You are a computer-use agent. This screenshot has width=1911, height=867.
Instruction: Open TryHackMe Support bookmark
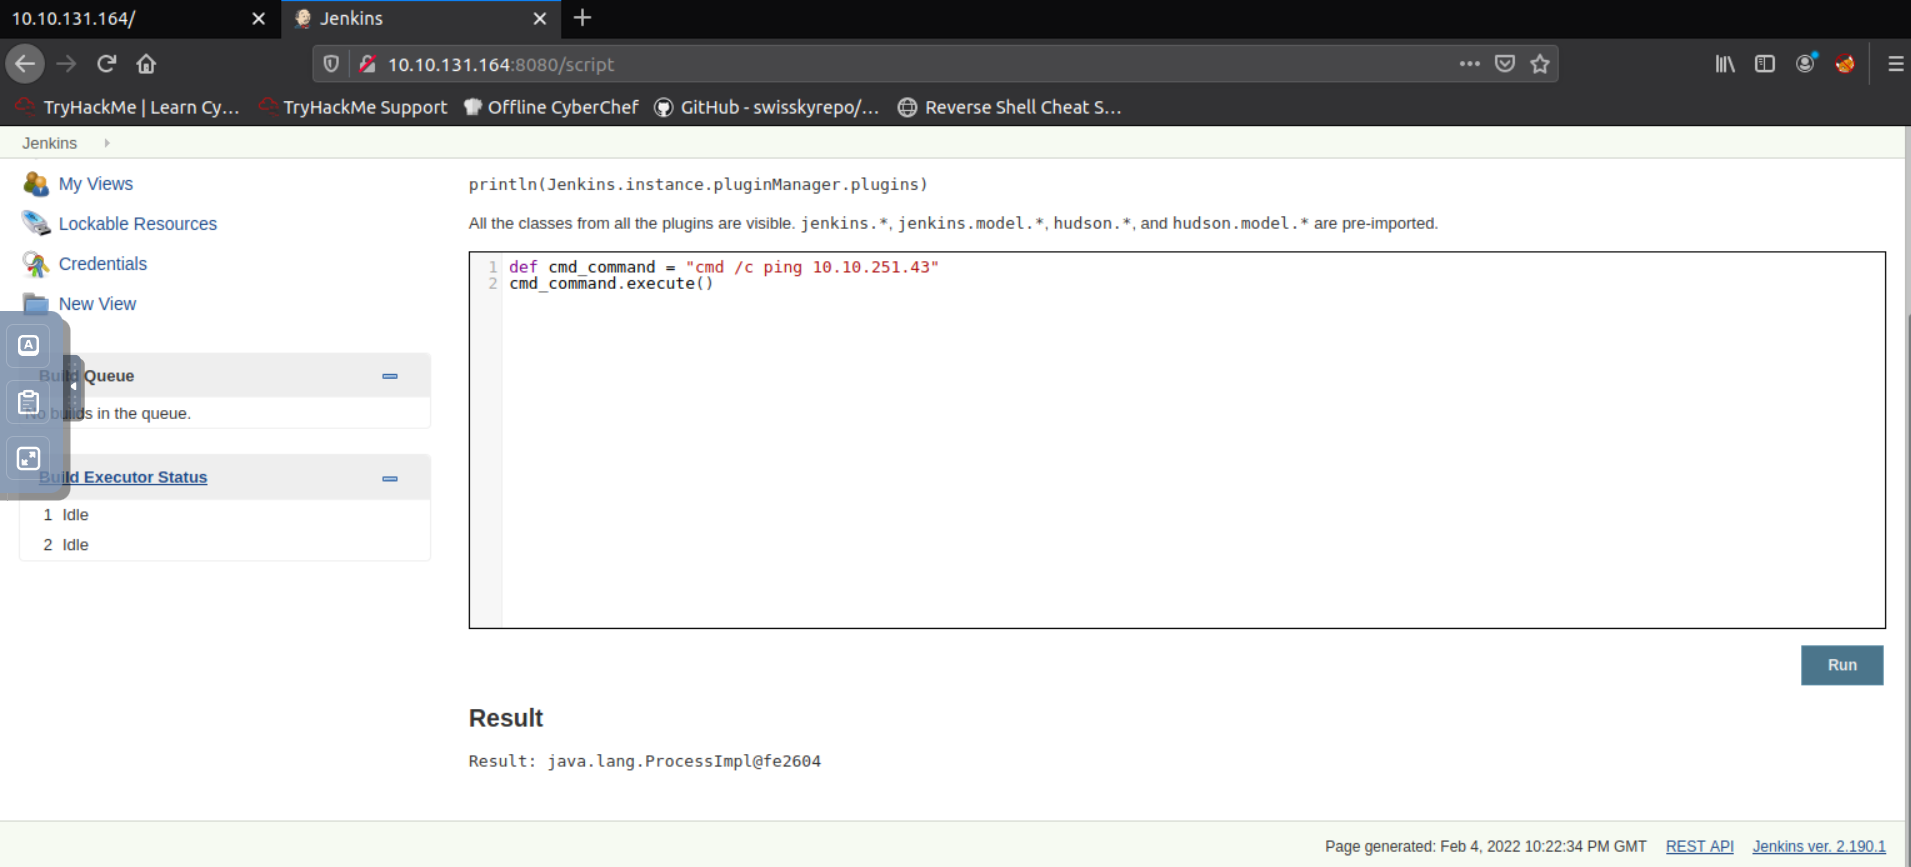coord(353,107)
